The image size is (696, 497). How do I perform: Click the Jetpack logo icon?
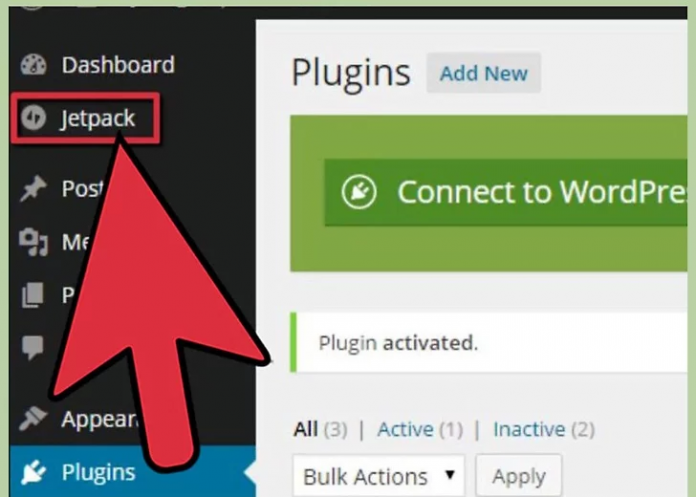[x=33, y=118]
